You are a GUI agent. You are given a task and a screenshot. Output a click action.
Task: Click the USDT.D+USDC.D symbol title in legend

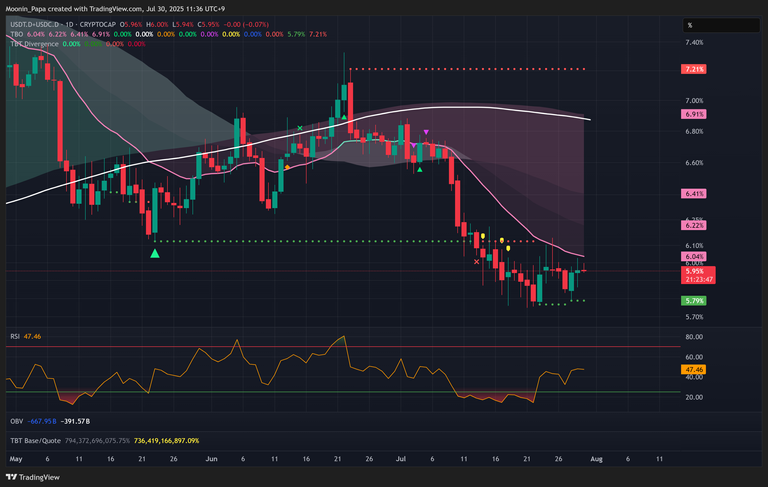63,24
